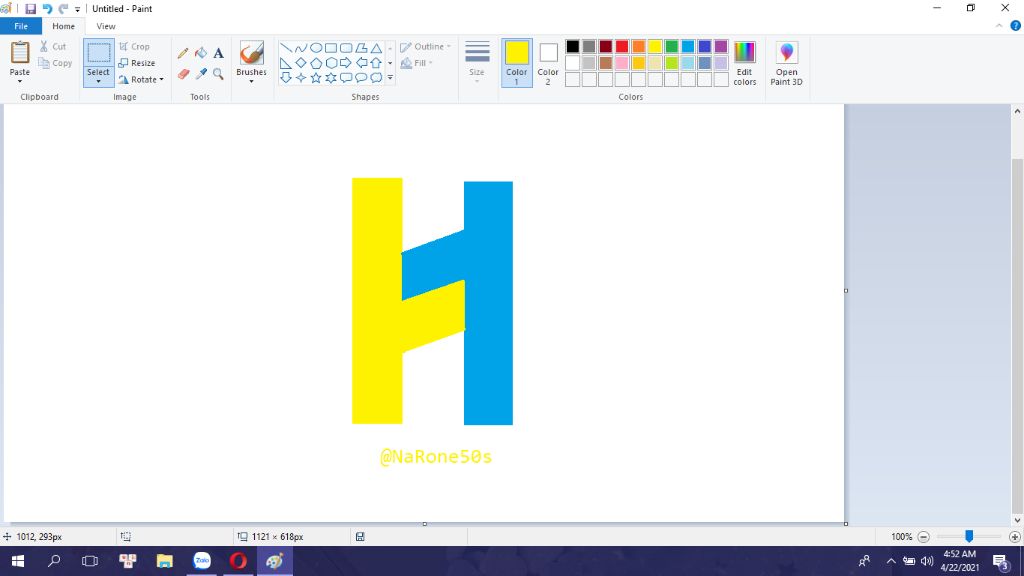Open File Explorer from taskbar
This screenshot has height=576, width=1024.
[x=165, y=561]
